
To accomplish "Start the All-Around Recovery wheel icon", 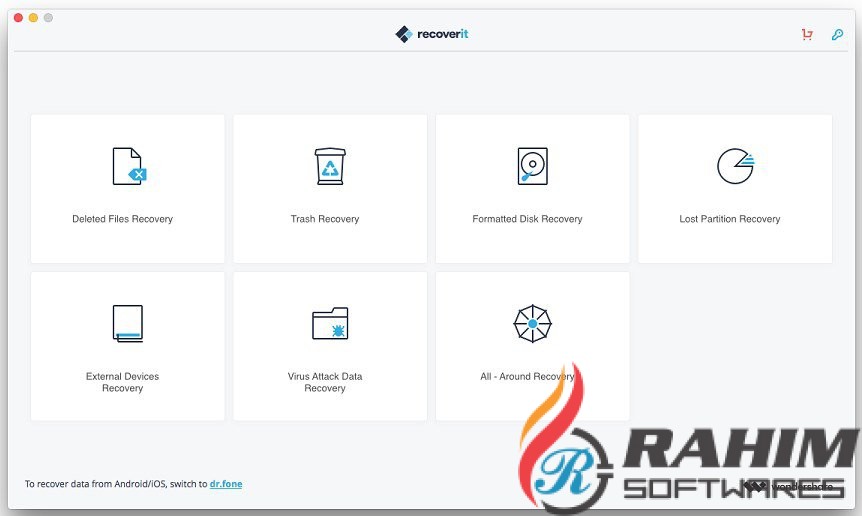I will pyautogui.click(x=532, y=324).
